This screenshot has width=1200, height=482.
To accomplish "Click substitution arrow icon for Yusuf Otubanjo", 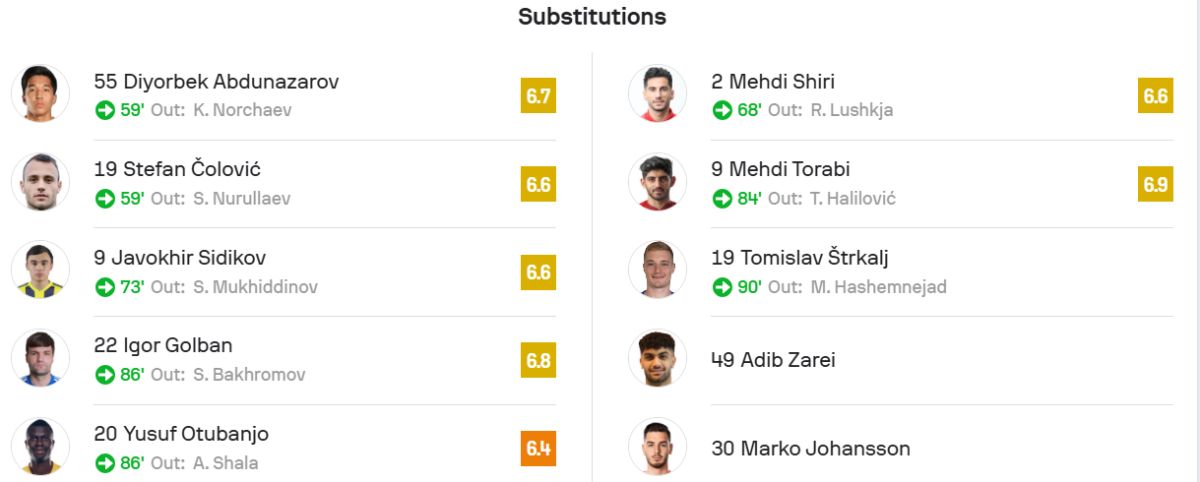I will point(104,463).
